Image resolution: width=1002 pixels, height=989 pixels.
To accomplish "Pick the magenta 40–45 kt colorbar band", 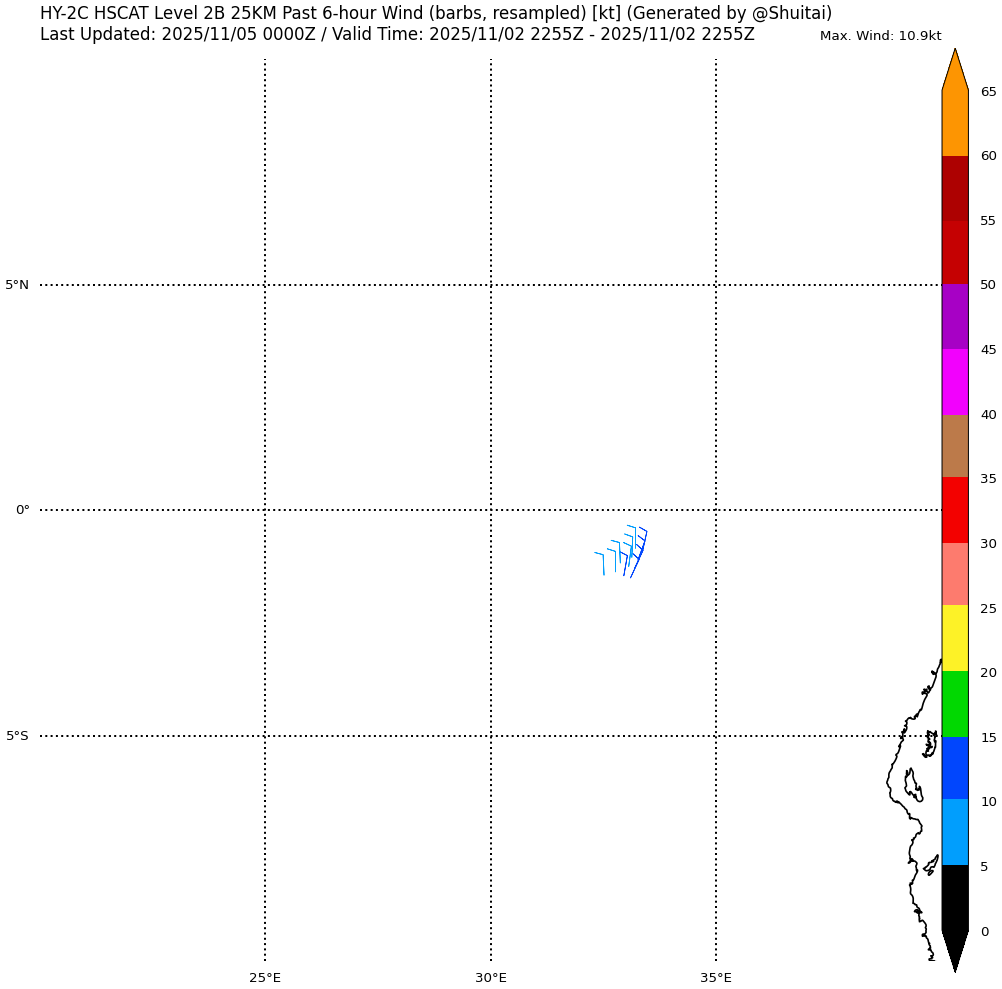I will (955, 382).
